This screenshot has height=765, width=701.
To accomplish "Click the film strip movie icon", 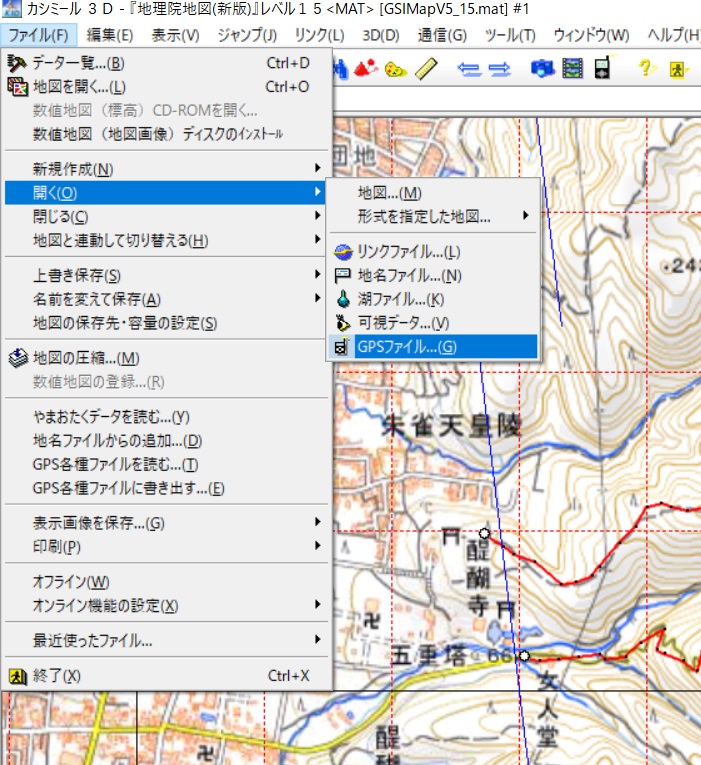I will 572,69.
